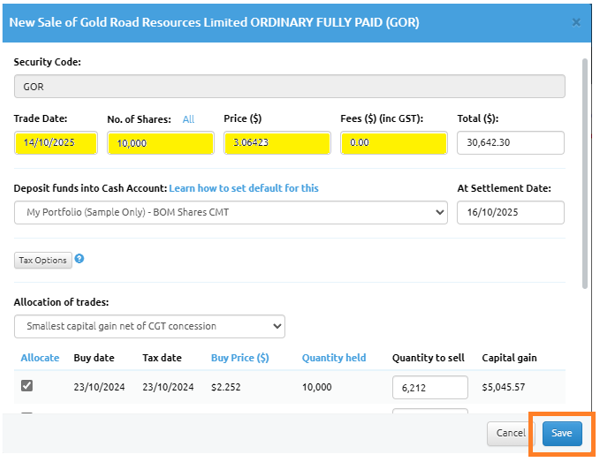Click the Tax Options button
This screenshot has width=603, height=462.
point(42,260)
